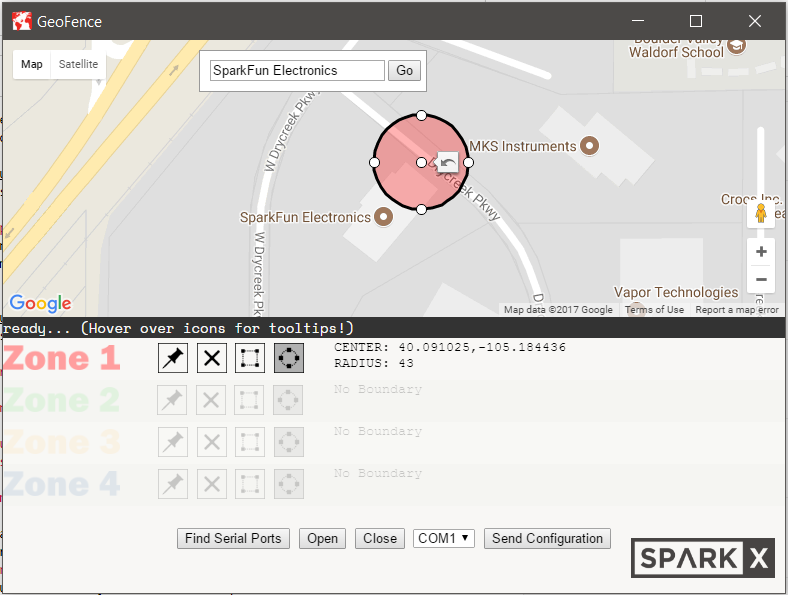Select Zone 4 rectangle boundary tool
This screenshot has width=788, height=595.
[250, 484]
